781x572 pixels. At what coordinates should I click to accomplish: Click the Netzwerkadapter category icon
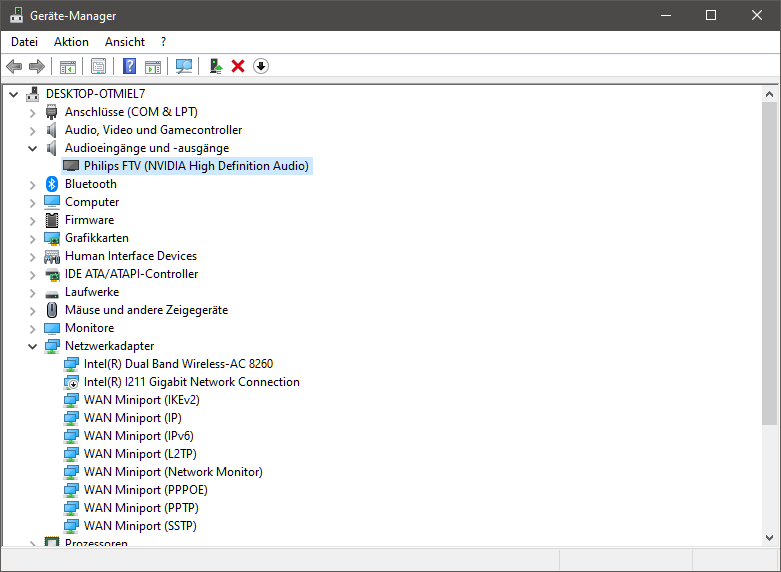coord(52,346)
